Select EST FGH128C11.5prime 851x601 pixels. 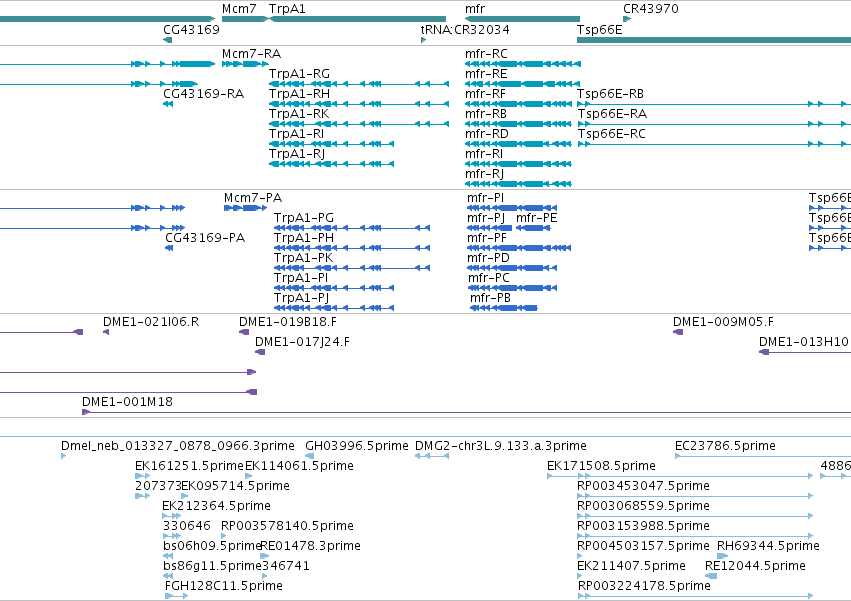pyautogui.click(x=176, y=596)
